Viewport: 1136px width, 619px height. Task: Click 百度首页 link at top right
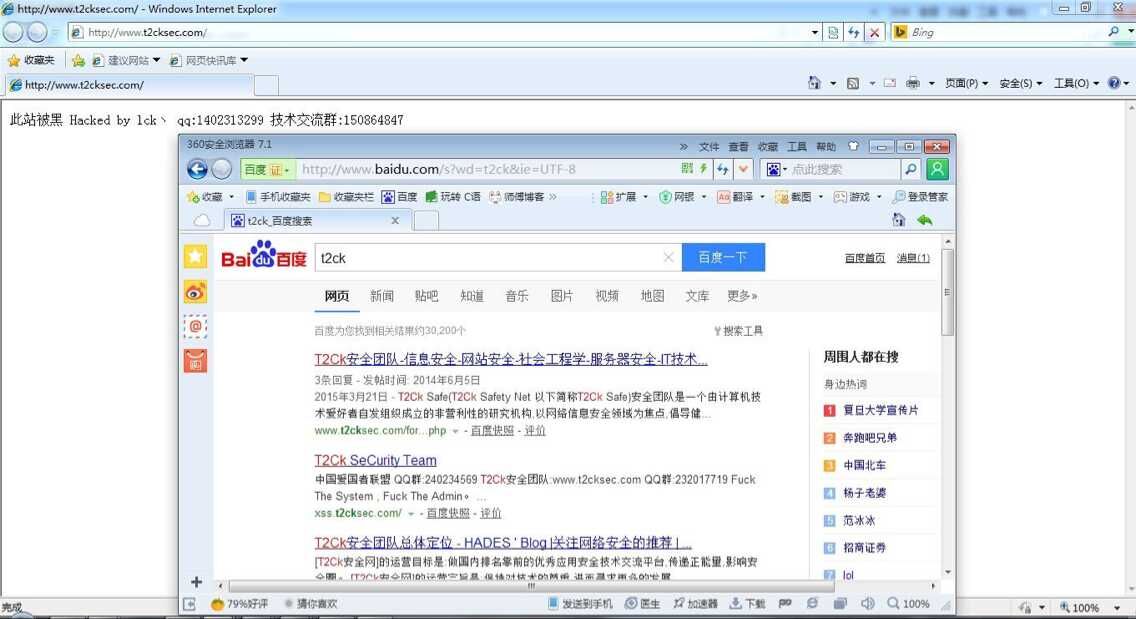coord(864,258)
